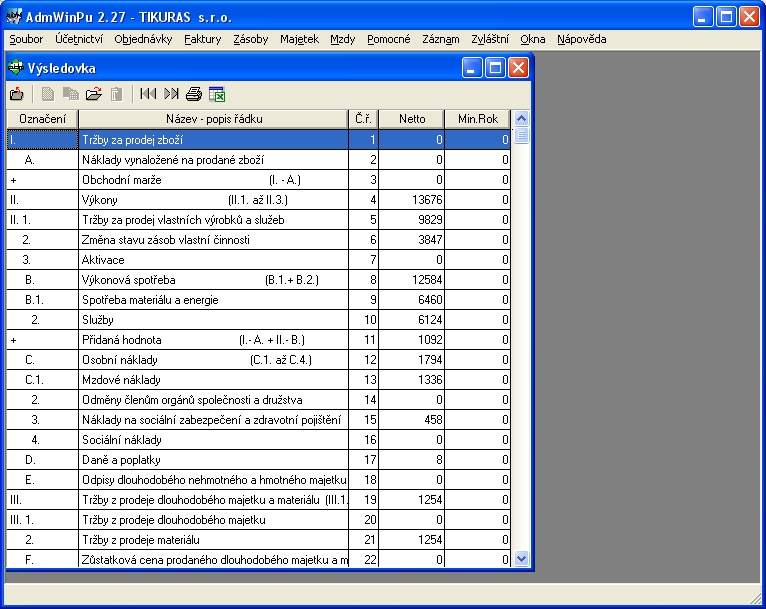
Task: Open the Okna menu
Action: click(532, 39)
